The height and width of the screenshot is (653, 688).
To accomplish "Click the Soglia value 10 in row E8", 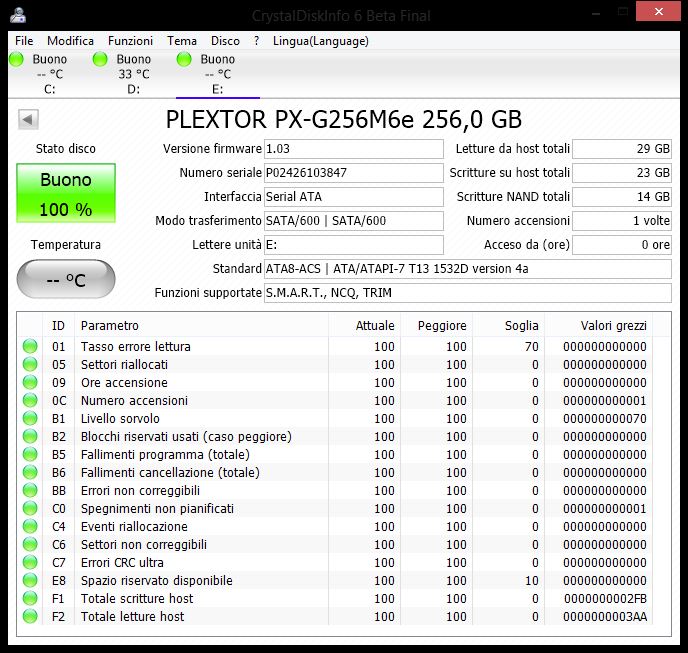I will pyautogui.click(x=531, y=580).
